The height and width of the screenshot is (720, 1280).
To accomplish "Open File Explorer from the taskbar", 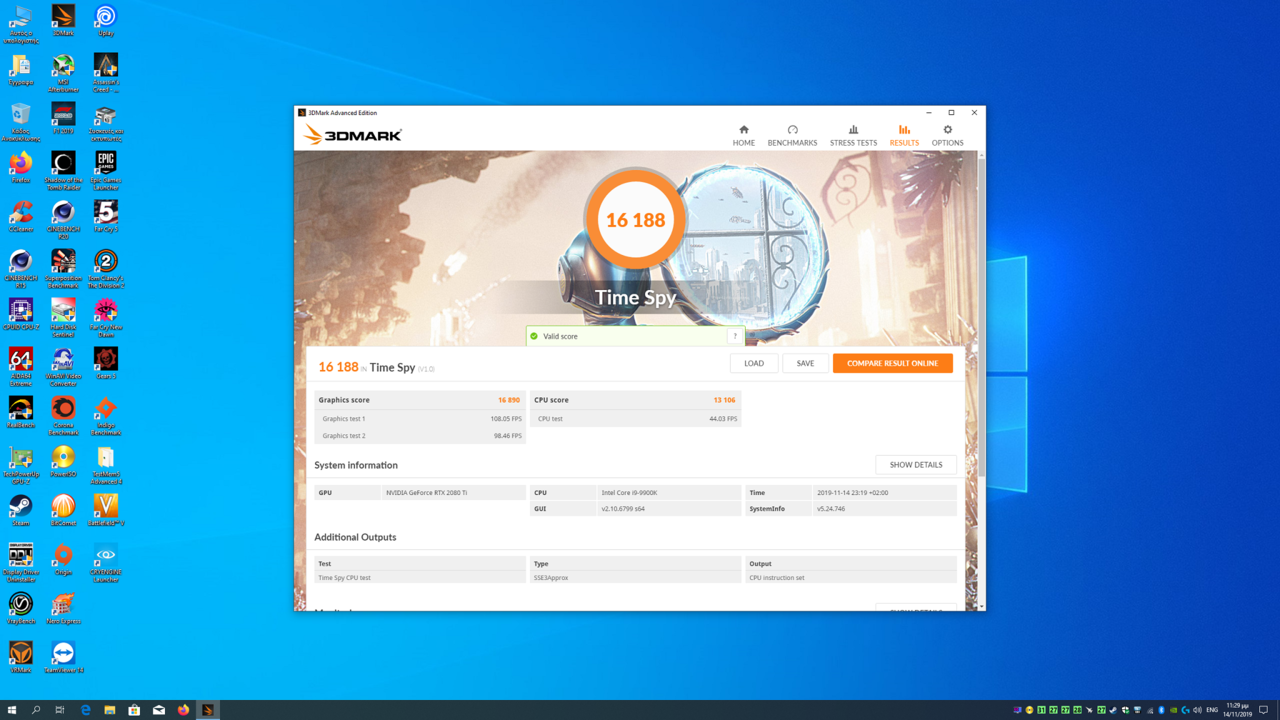I will tap(110, 710).
